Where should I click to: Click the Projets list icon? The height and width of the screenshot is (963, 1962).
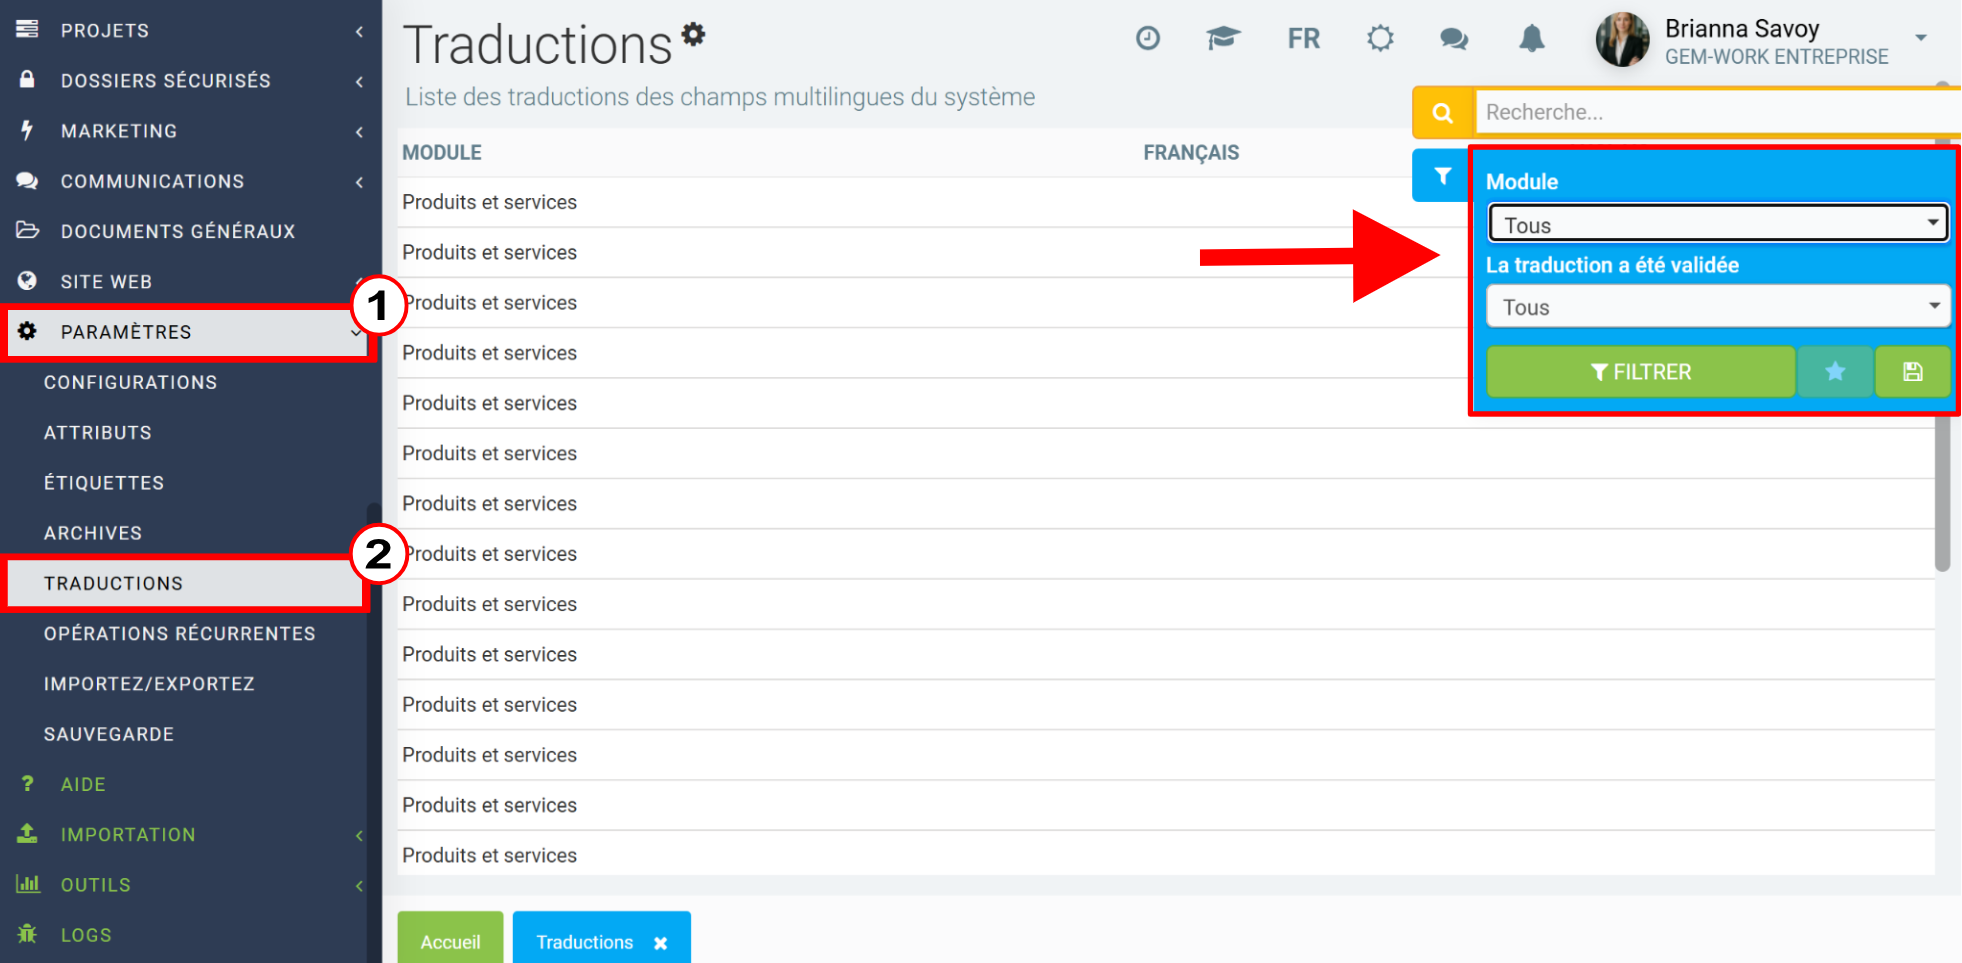27,29
